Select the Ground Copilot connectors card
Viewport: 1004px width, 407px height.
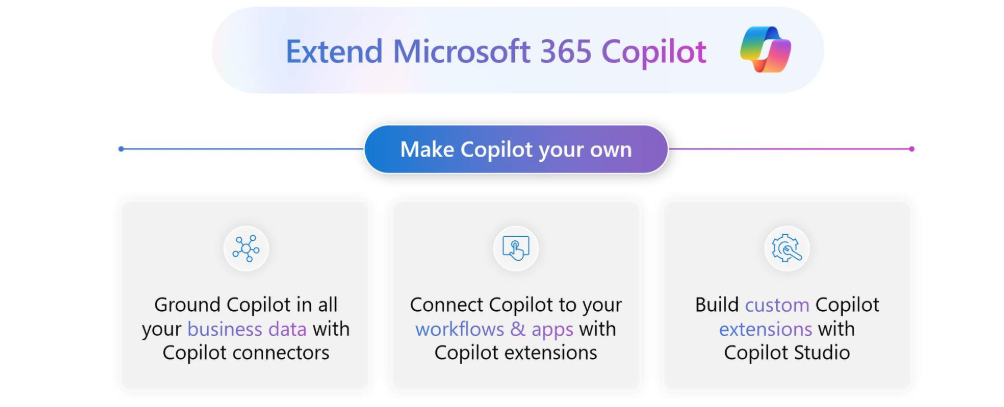click(246, 295)
